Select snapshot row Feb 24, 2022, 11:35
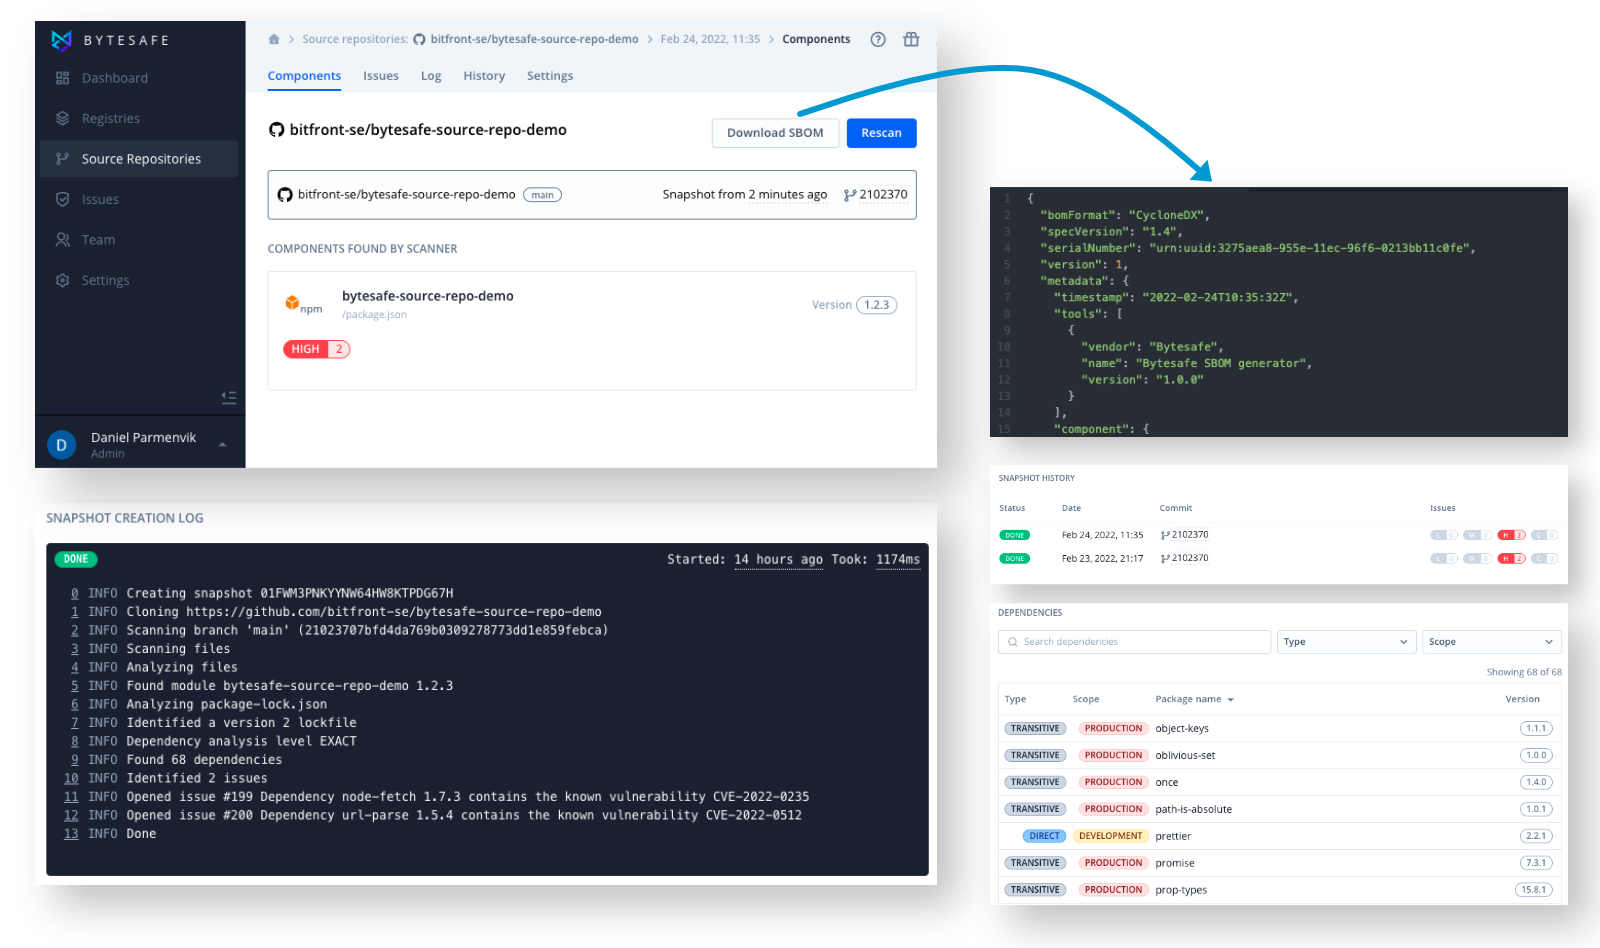1600x948 pixels. coord(1279,535)
